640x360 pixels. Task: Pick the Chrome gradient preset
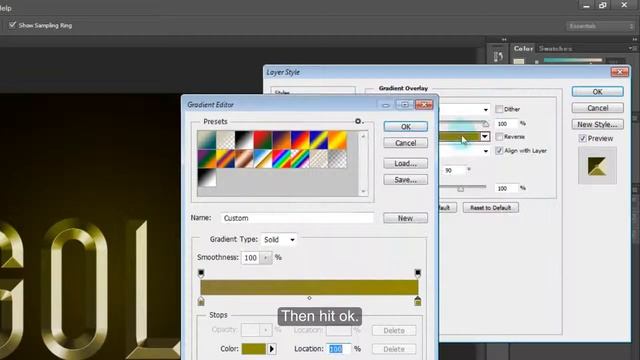[x=263, y=159]
